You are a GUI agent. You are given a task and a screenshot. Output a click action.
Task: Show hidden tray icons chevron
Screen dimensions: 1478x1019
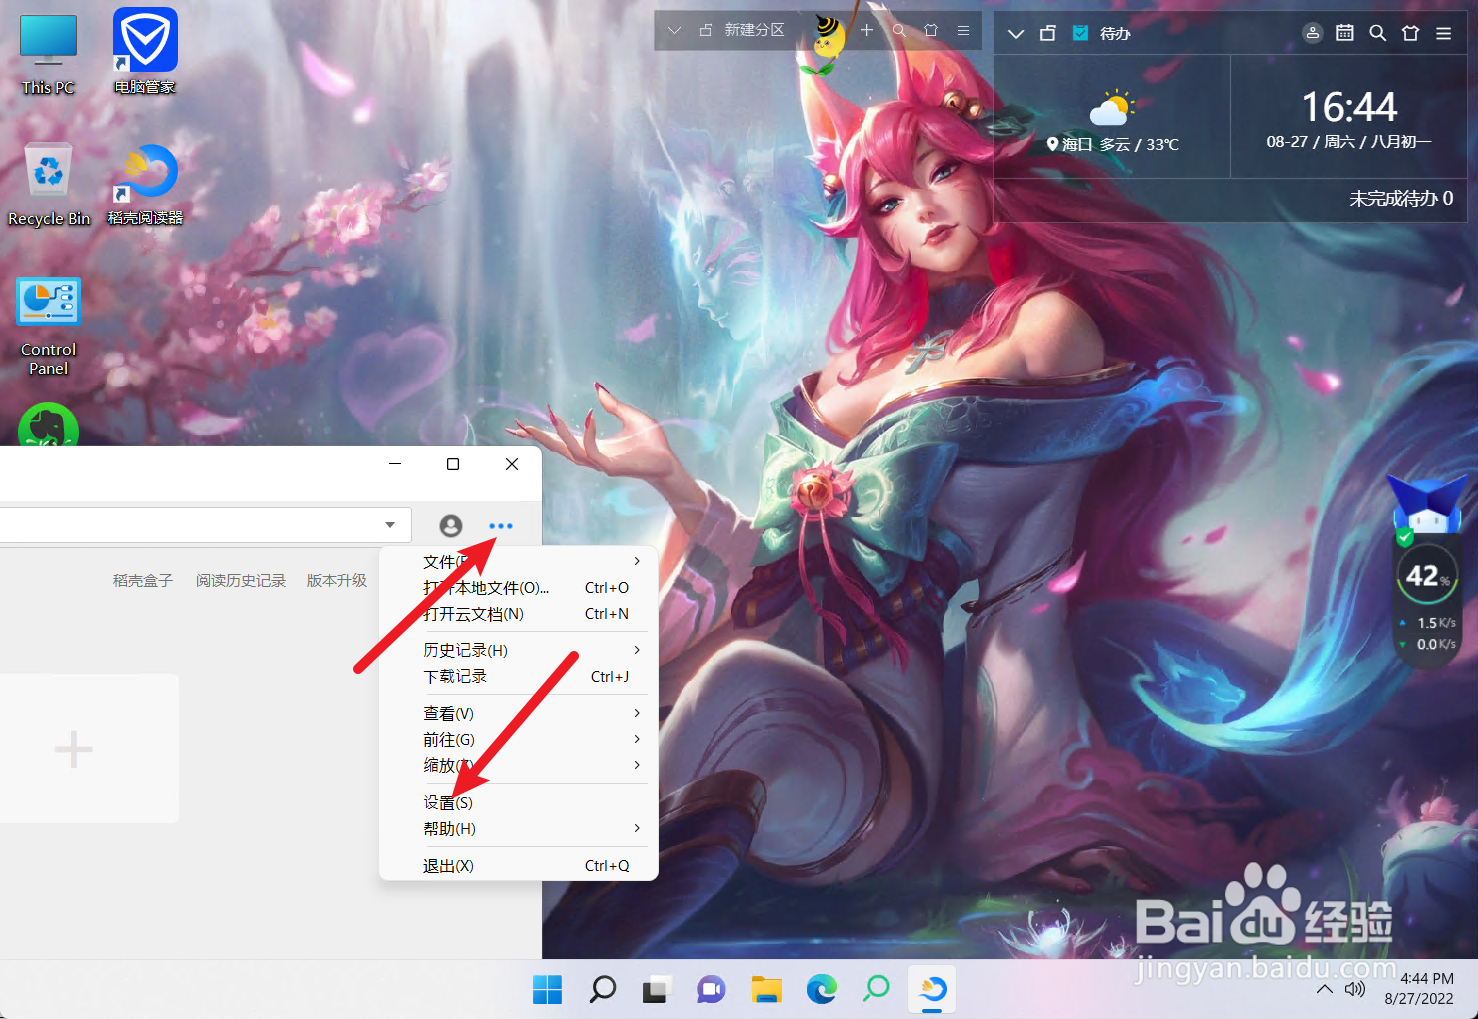(x=1324, y=989)
